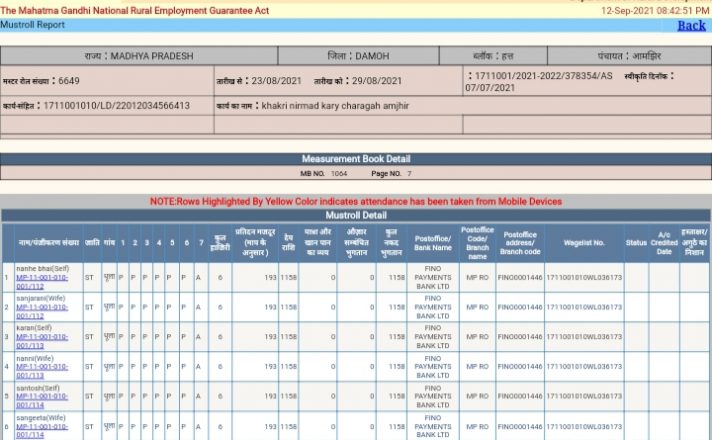Select the MADHYA PRADESH state cell
Image resolution: width=712 pixels, height=440 pixels.
[139, 56]
